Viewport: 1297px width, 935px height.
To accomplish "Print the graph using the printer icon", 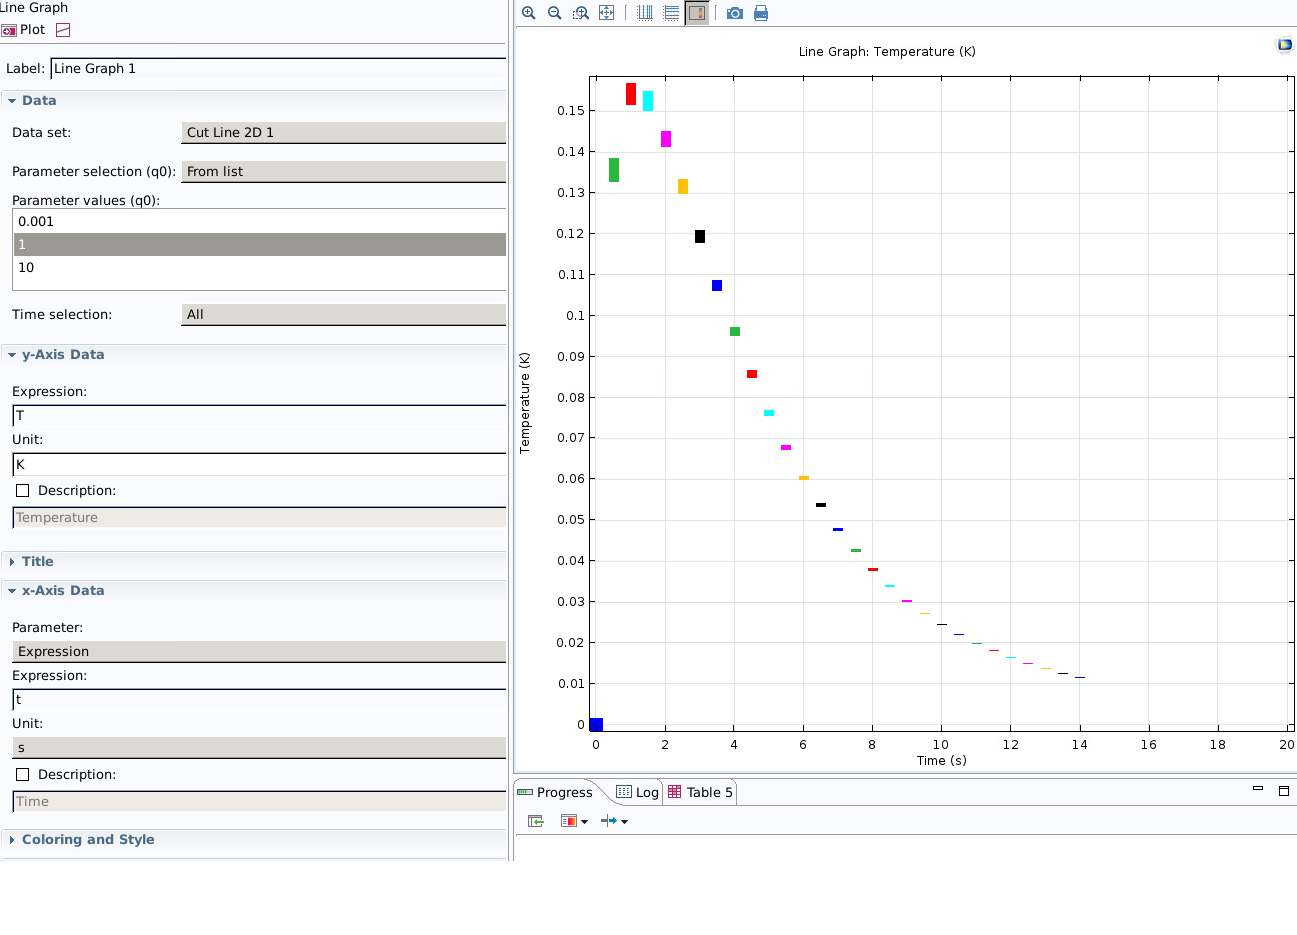I will click(761, 13).
